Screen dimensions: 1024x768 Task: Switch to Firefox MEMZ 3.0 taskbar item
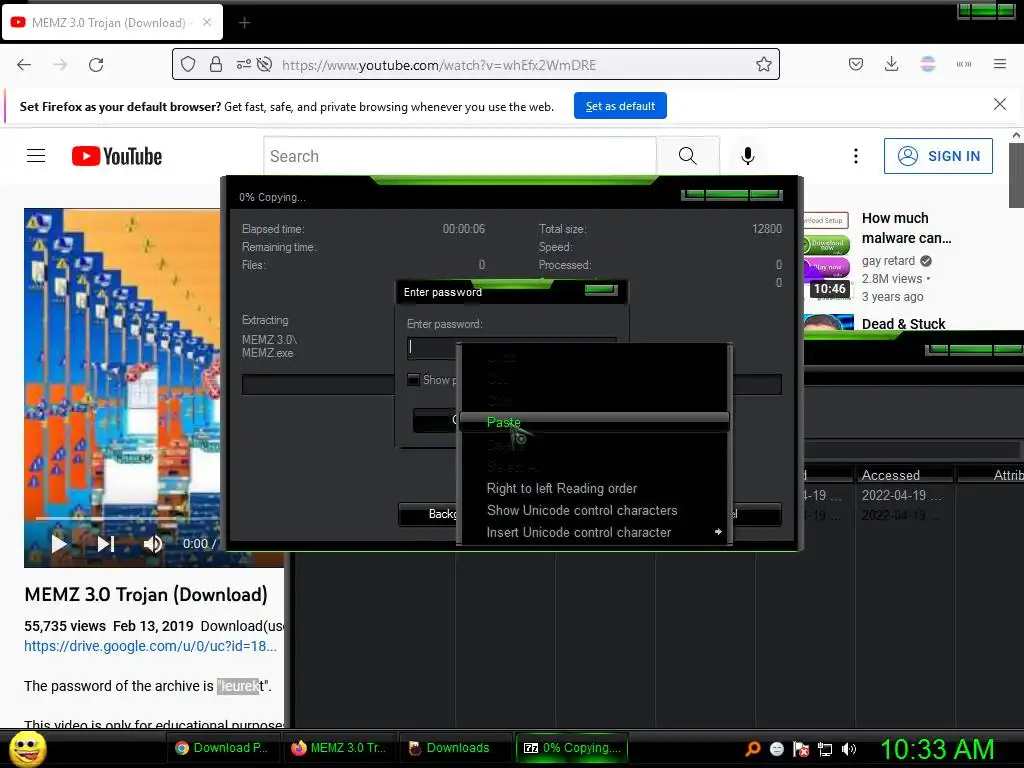(339, 748)
